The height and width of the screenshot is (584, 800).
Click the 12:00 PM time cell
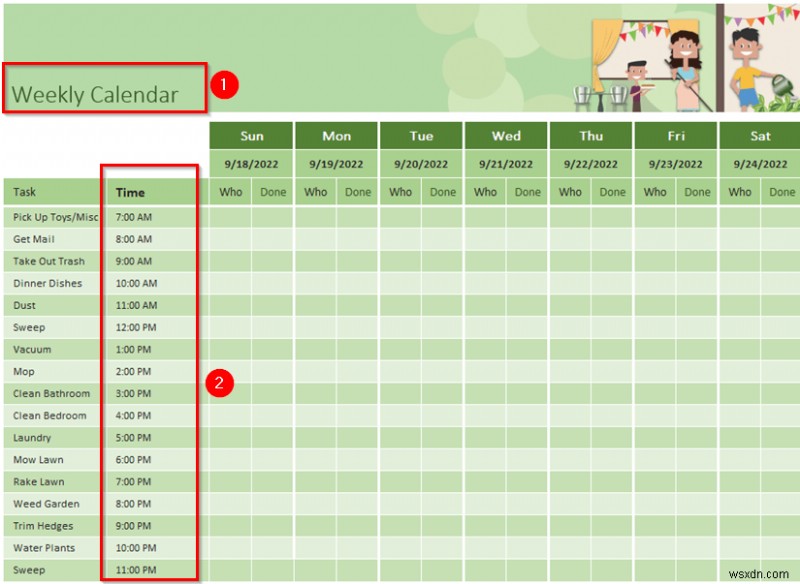point(135,327)
